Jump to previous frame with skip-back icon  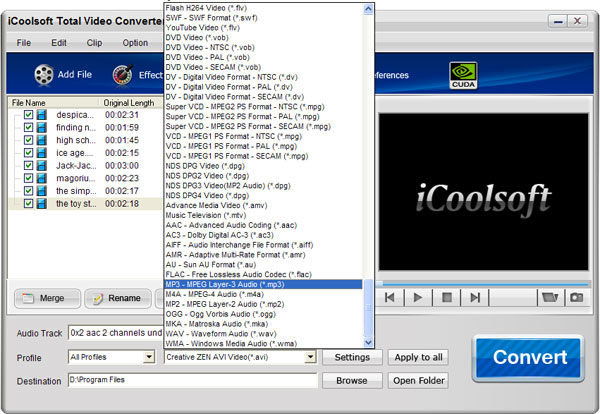(391, 297)
